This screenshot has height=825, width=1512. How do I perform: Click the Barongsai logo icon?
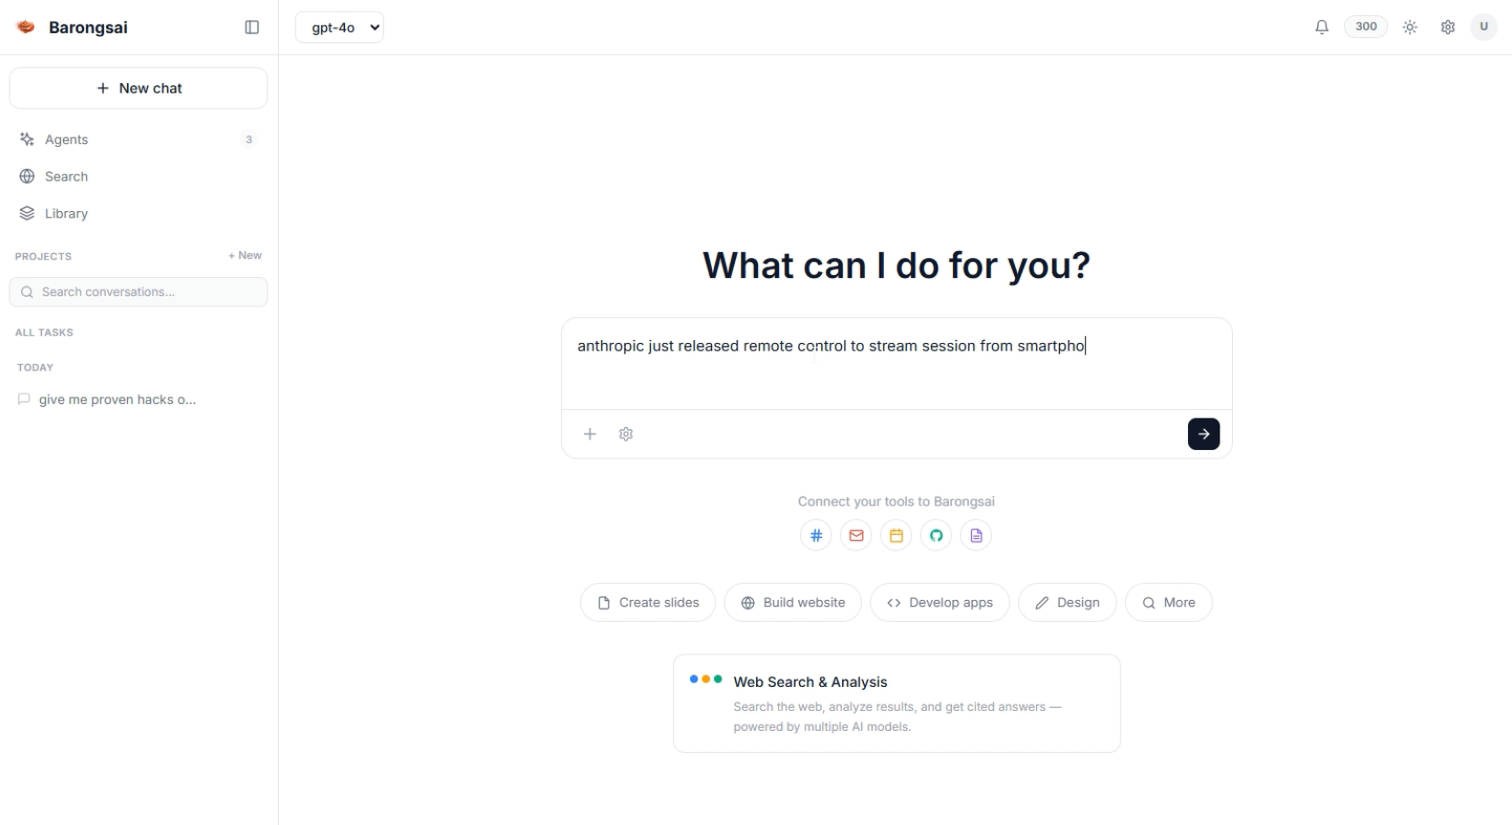[x=26, y=27]
